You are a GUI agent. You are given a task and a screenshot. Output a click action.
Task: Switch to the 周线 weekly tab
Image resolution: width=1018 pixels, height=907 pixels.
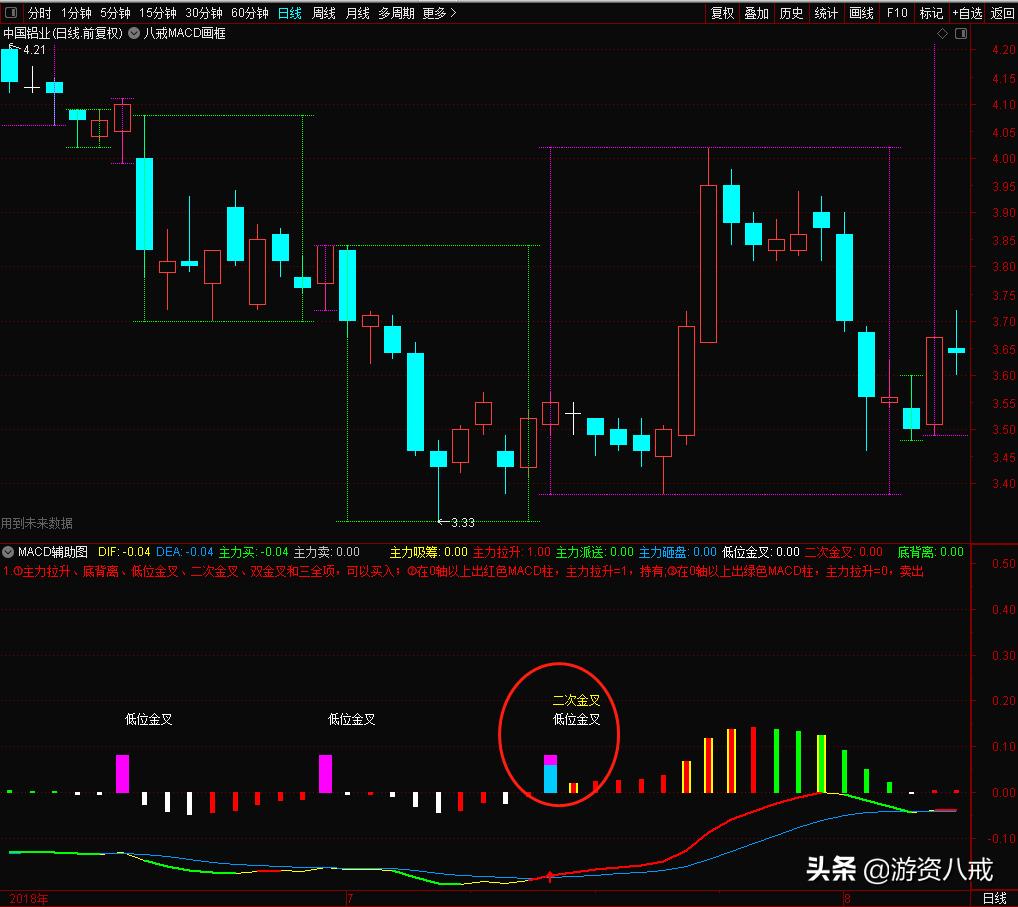pyautogui.click(x=322, y=13)
